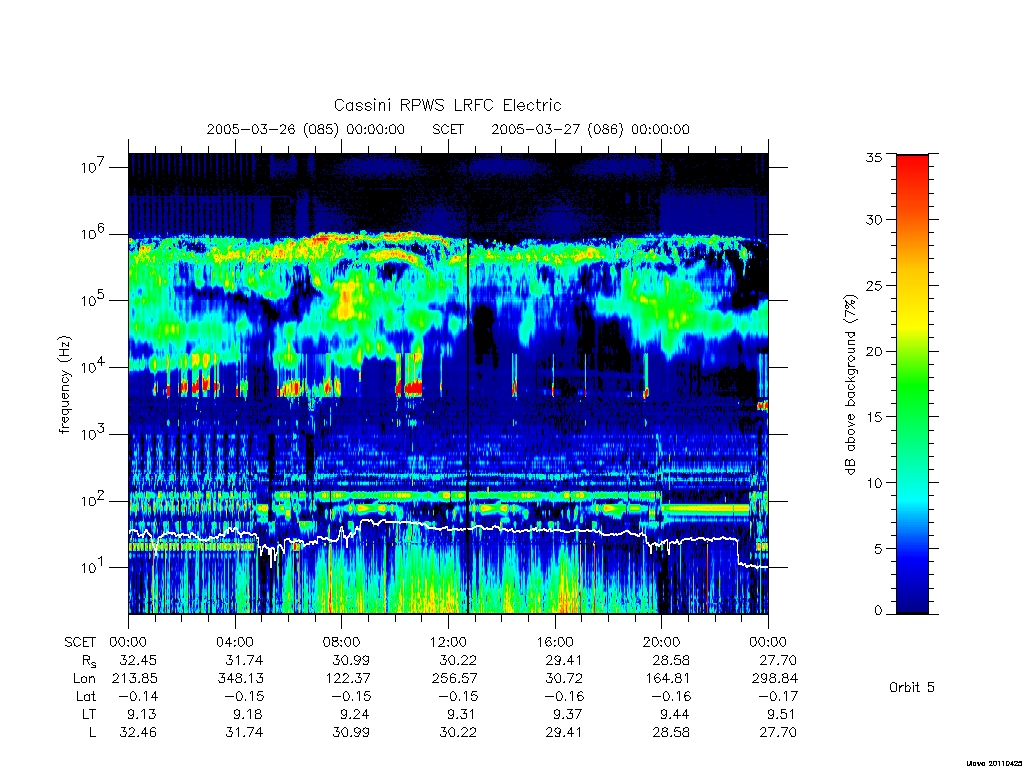
Task: Click the 10^2 frequency axis tick label
Action: [92, 500]
